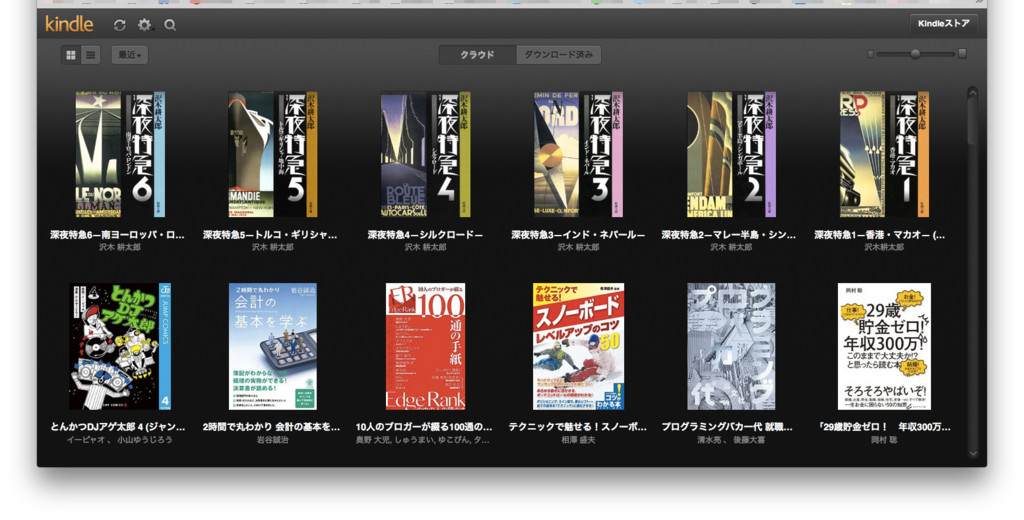Screen dimensions: 1024x520
Task: Click title 深夜特急1—香港・マカオ—
Action: point(880,235)
